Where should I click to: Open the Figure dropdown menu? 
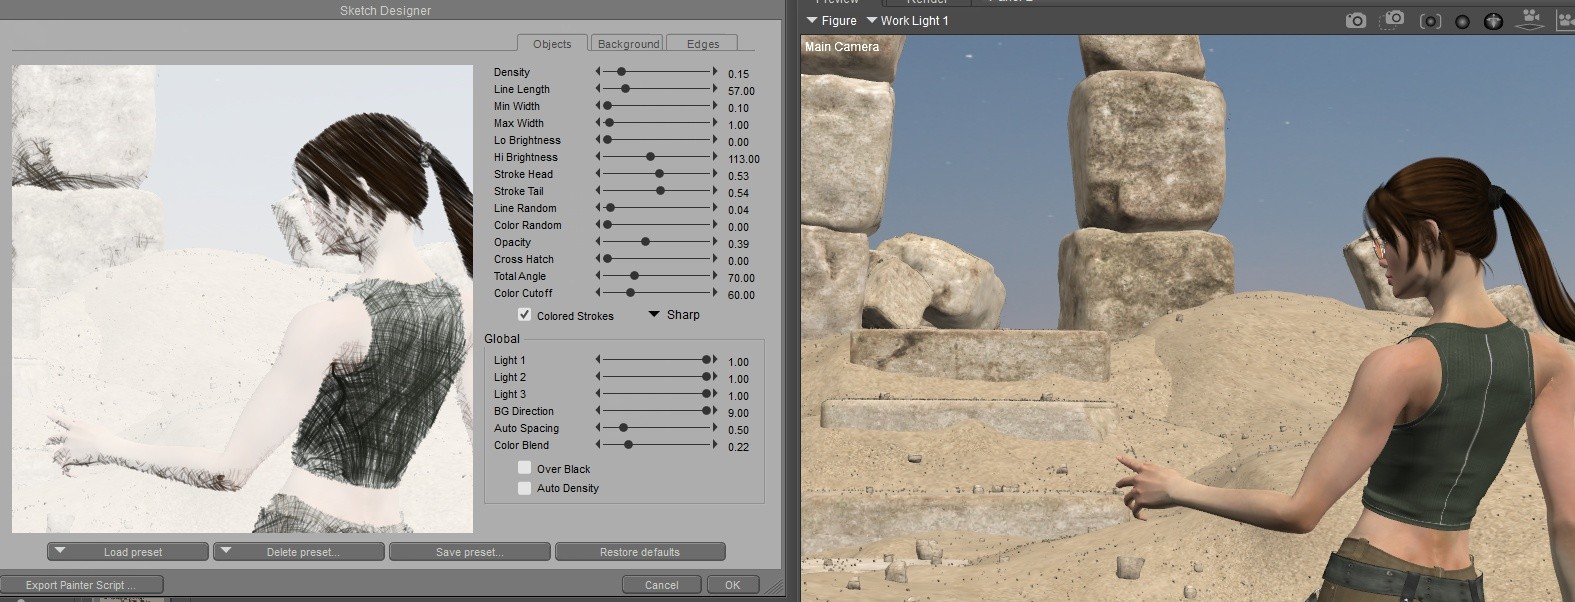pyautogui.click(x=831, y=20)
